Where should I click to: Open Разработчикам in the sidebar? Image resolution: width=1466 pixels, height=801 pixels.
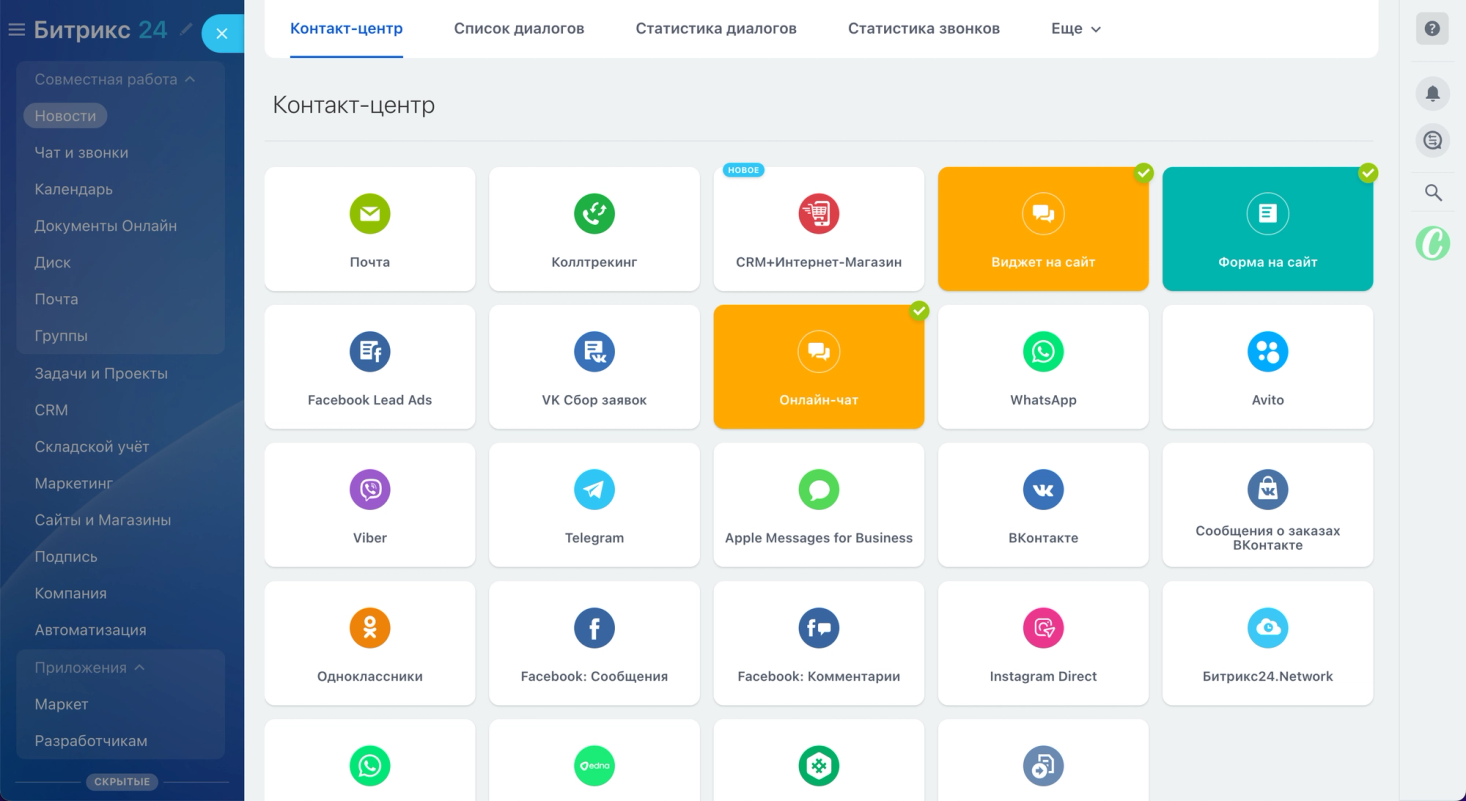point(91,741)
